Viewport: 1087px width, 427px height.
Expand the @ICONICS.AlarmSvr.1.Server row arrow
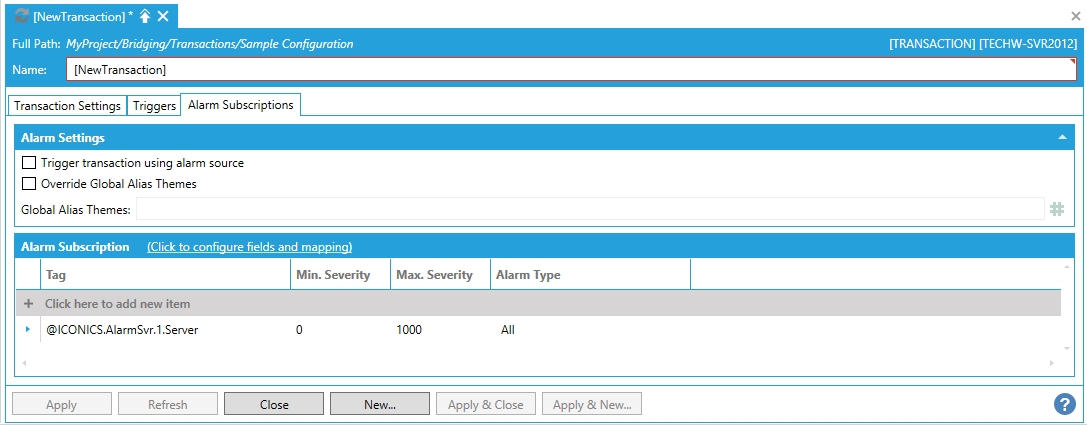tap(28, 330)
